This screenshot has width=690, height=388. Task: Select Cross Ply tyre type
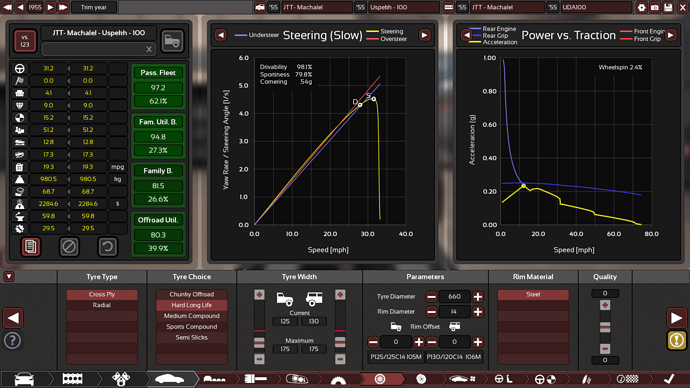click(102, 294)
